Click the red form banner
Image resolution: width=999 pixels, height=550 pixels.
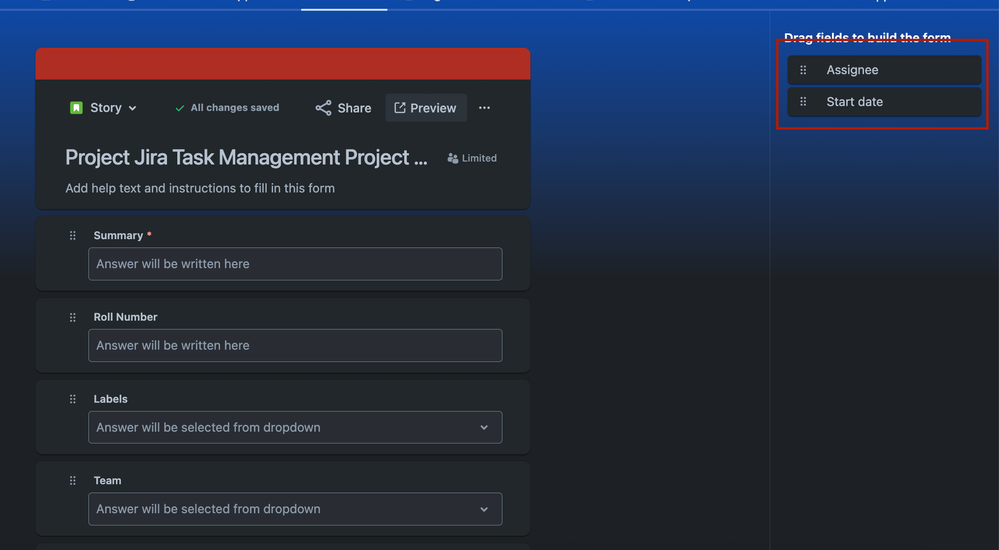point(282,64)
